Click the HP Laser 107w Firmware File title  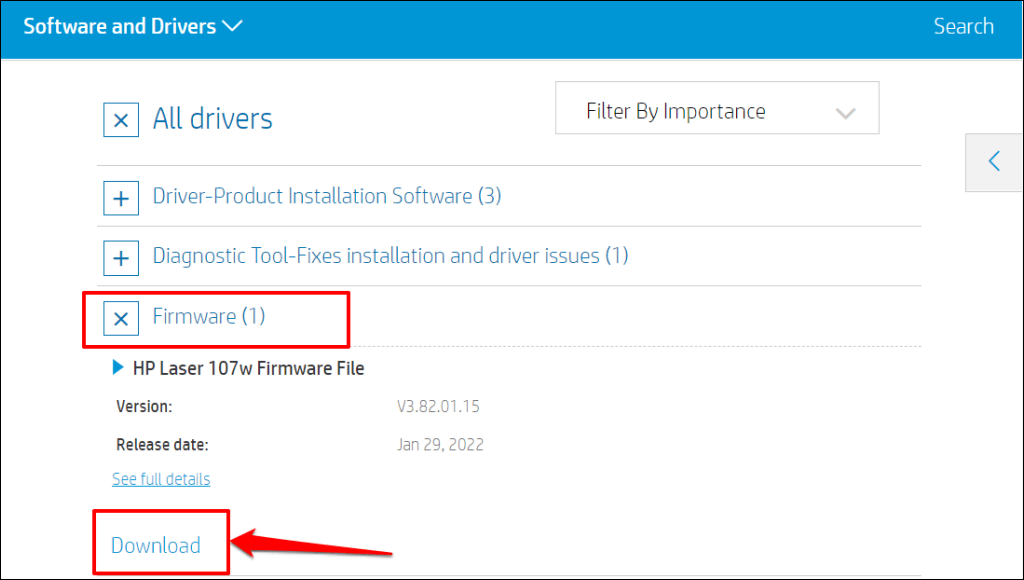tap(248, 368)
